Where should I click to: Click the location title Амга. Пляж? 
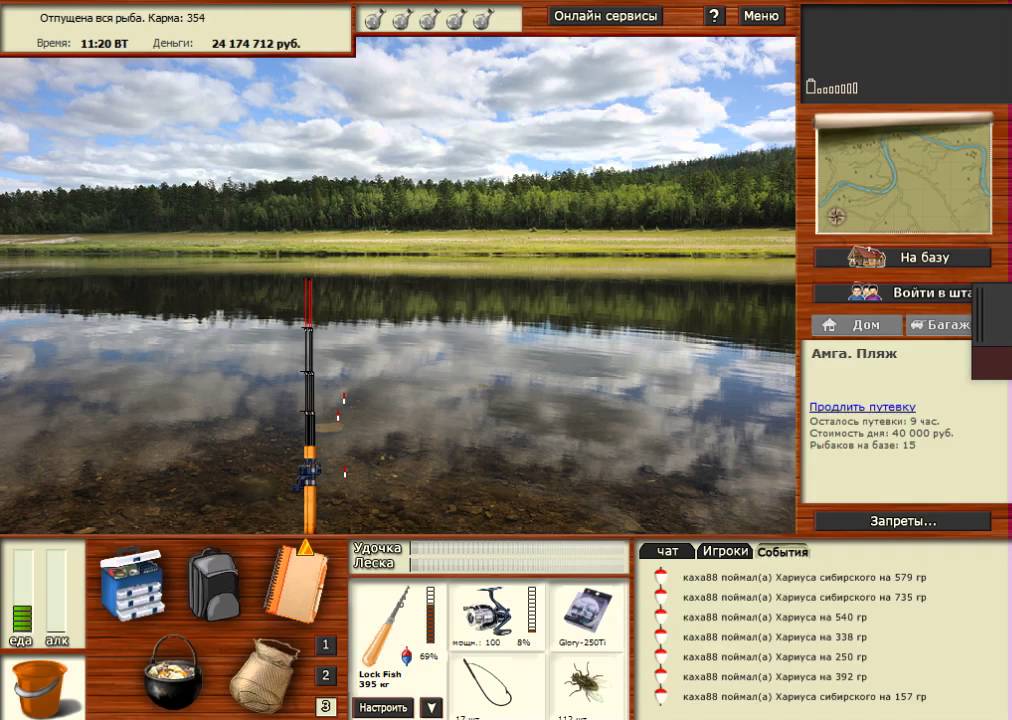[x=854, y=354]
